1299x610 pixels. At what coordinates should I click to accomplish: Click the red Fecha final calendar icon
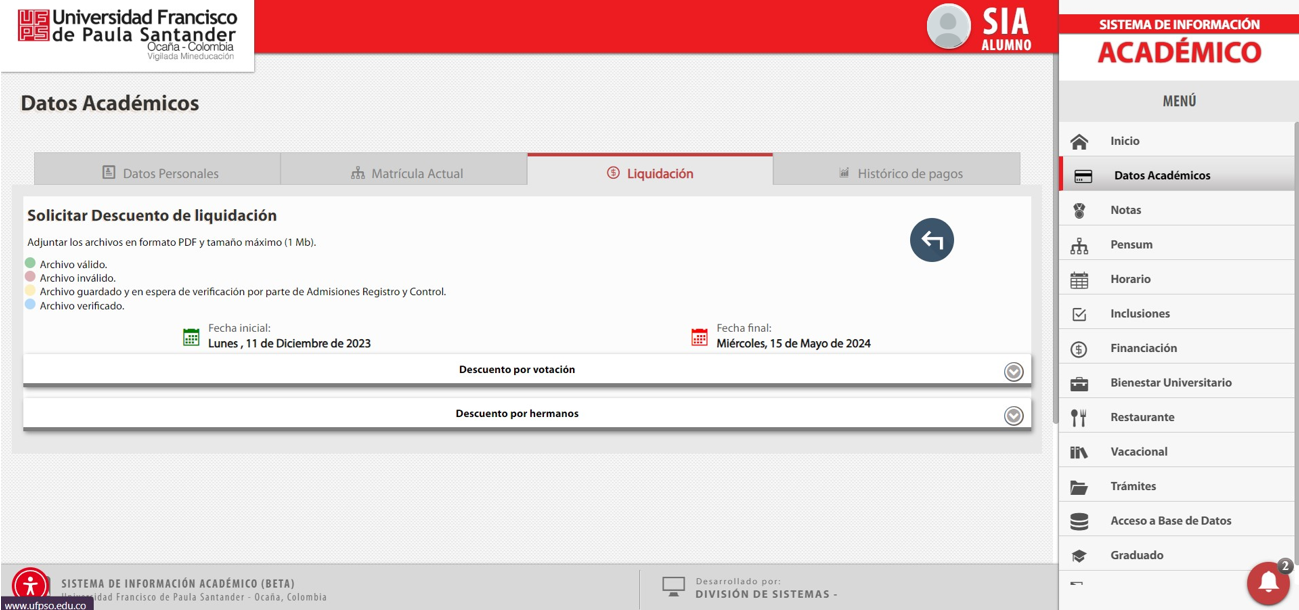coord(699,337)
